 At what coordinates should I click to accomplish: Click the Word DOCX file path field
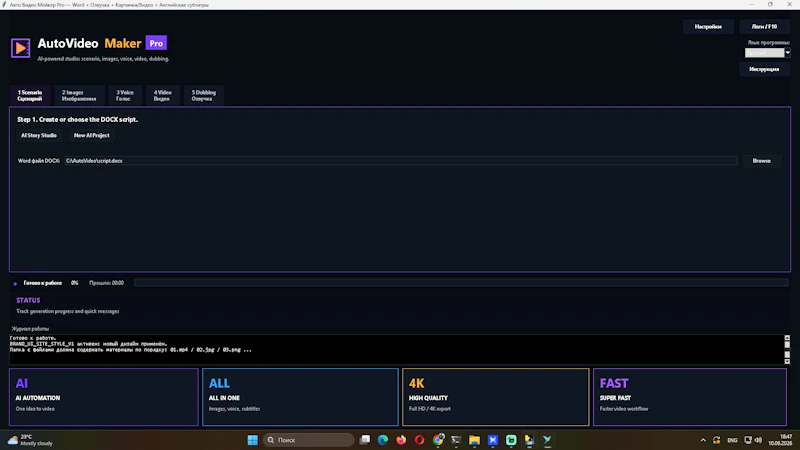point(401,161)
